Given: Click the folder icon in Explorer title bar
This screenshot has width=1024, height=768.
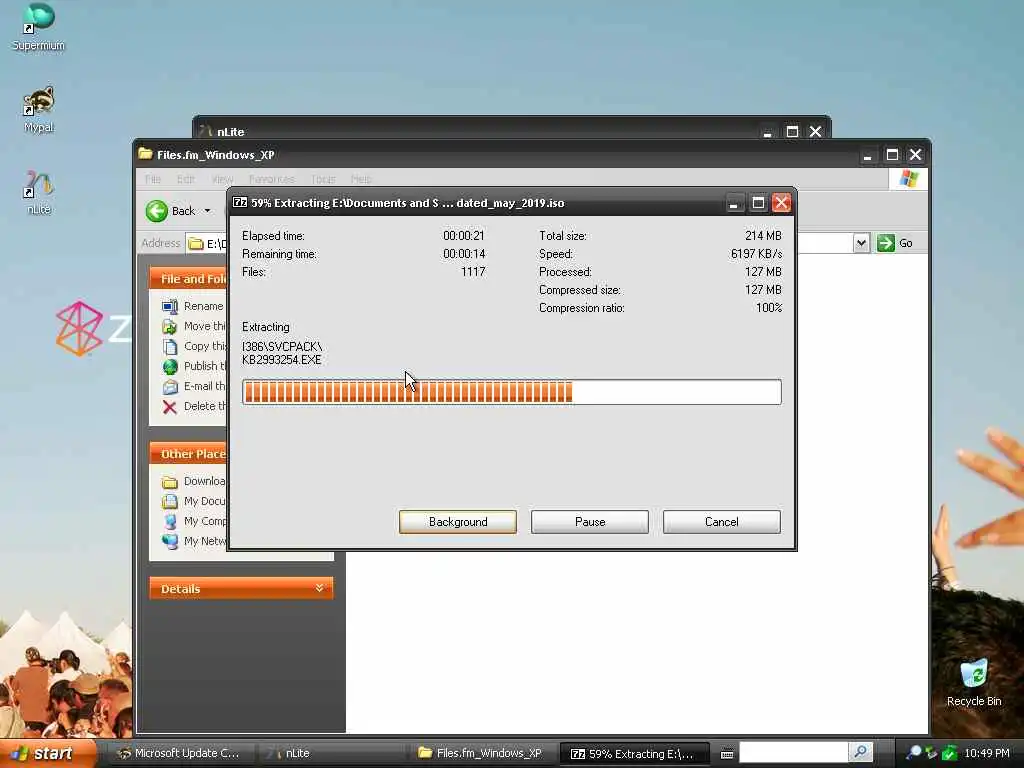Looking at the screenshot, I should tap(145, 154).
